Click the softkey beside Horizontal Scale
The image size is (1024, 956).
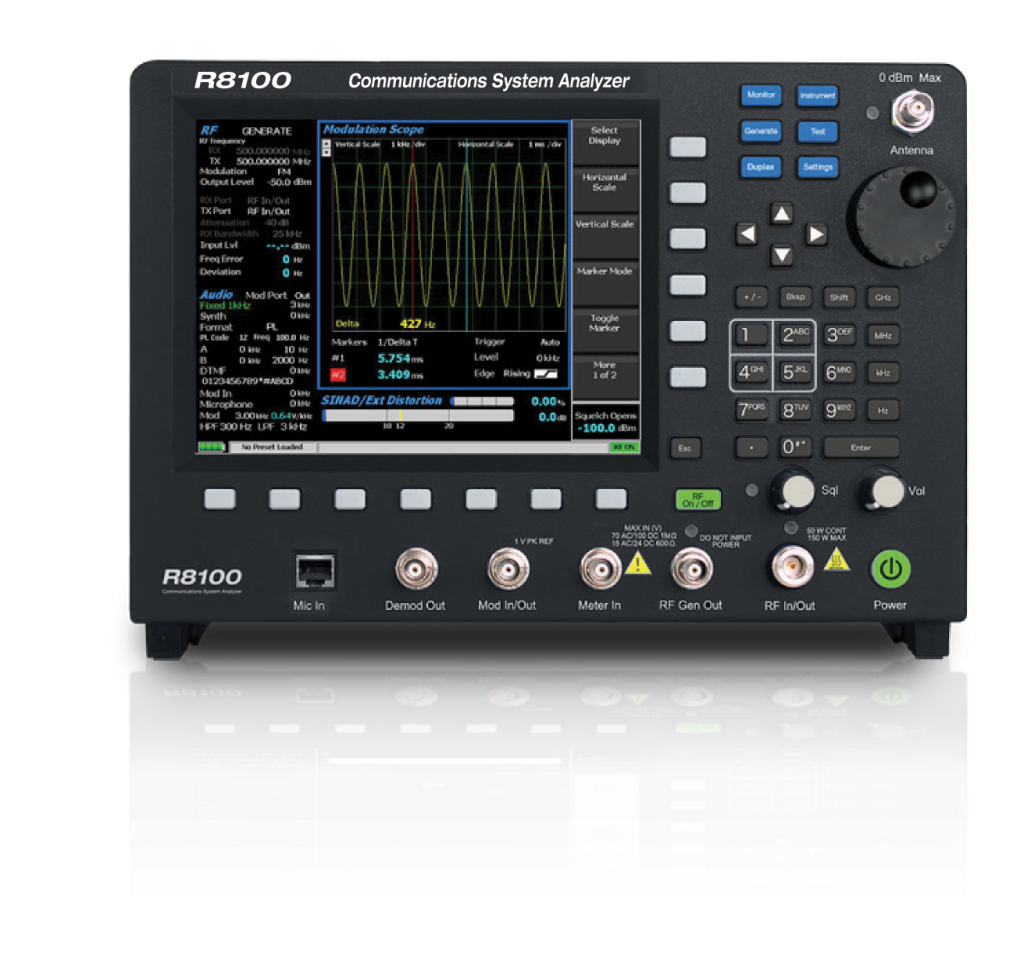point(688,193)
